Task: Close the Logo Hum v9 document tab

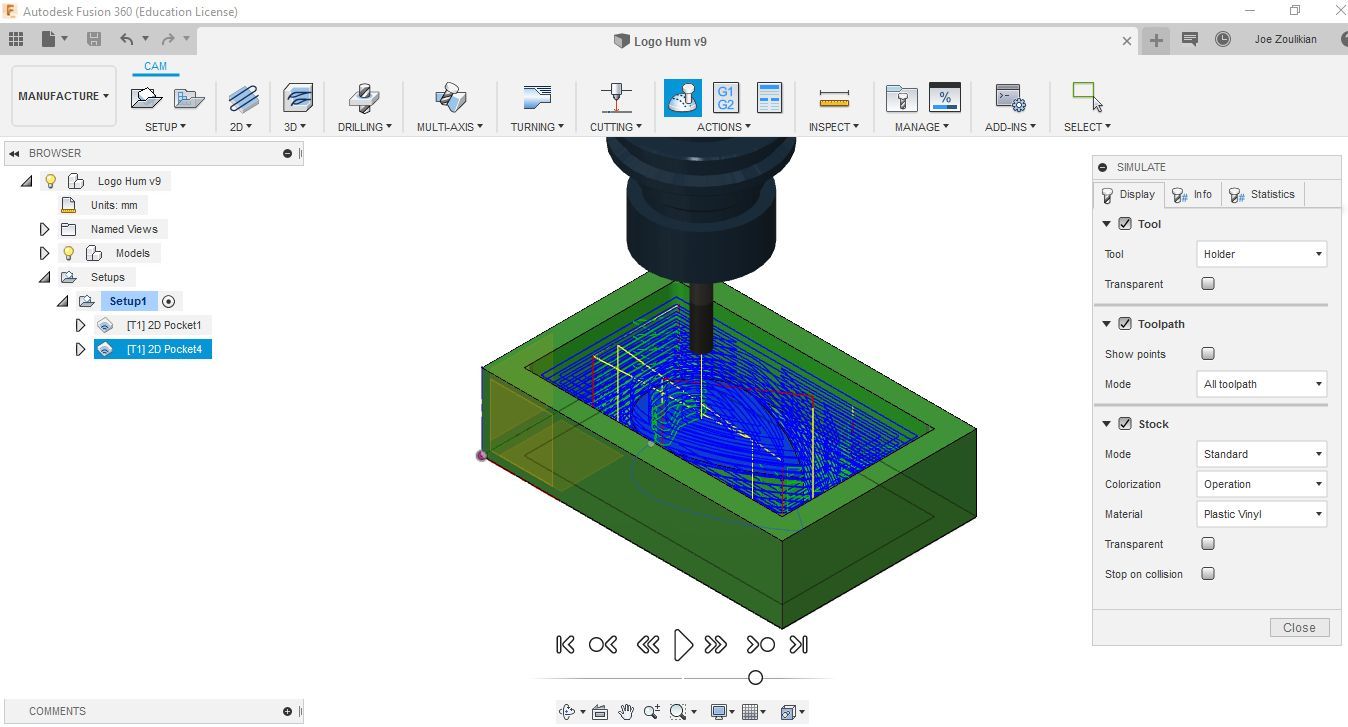Action: pos(1127,41)
